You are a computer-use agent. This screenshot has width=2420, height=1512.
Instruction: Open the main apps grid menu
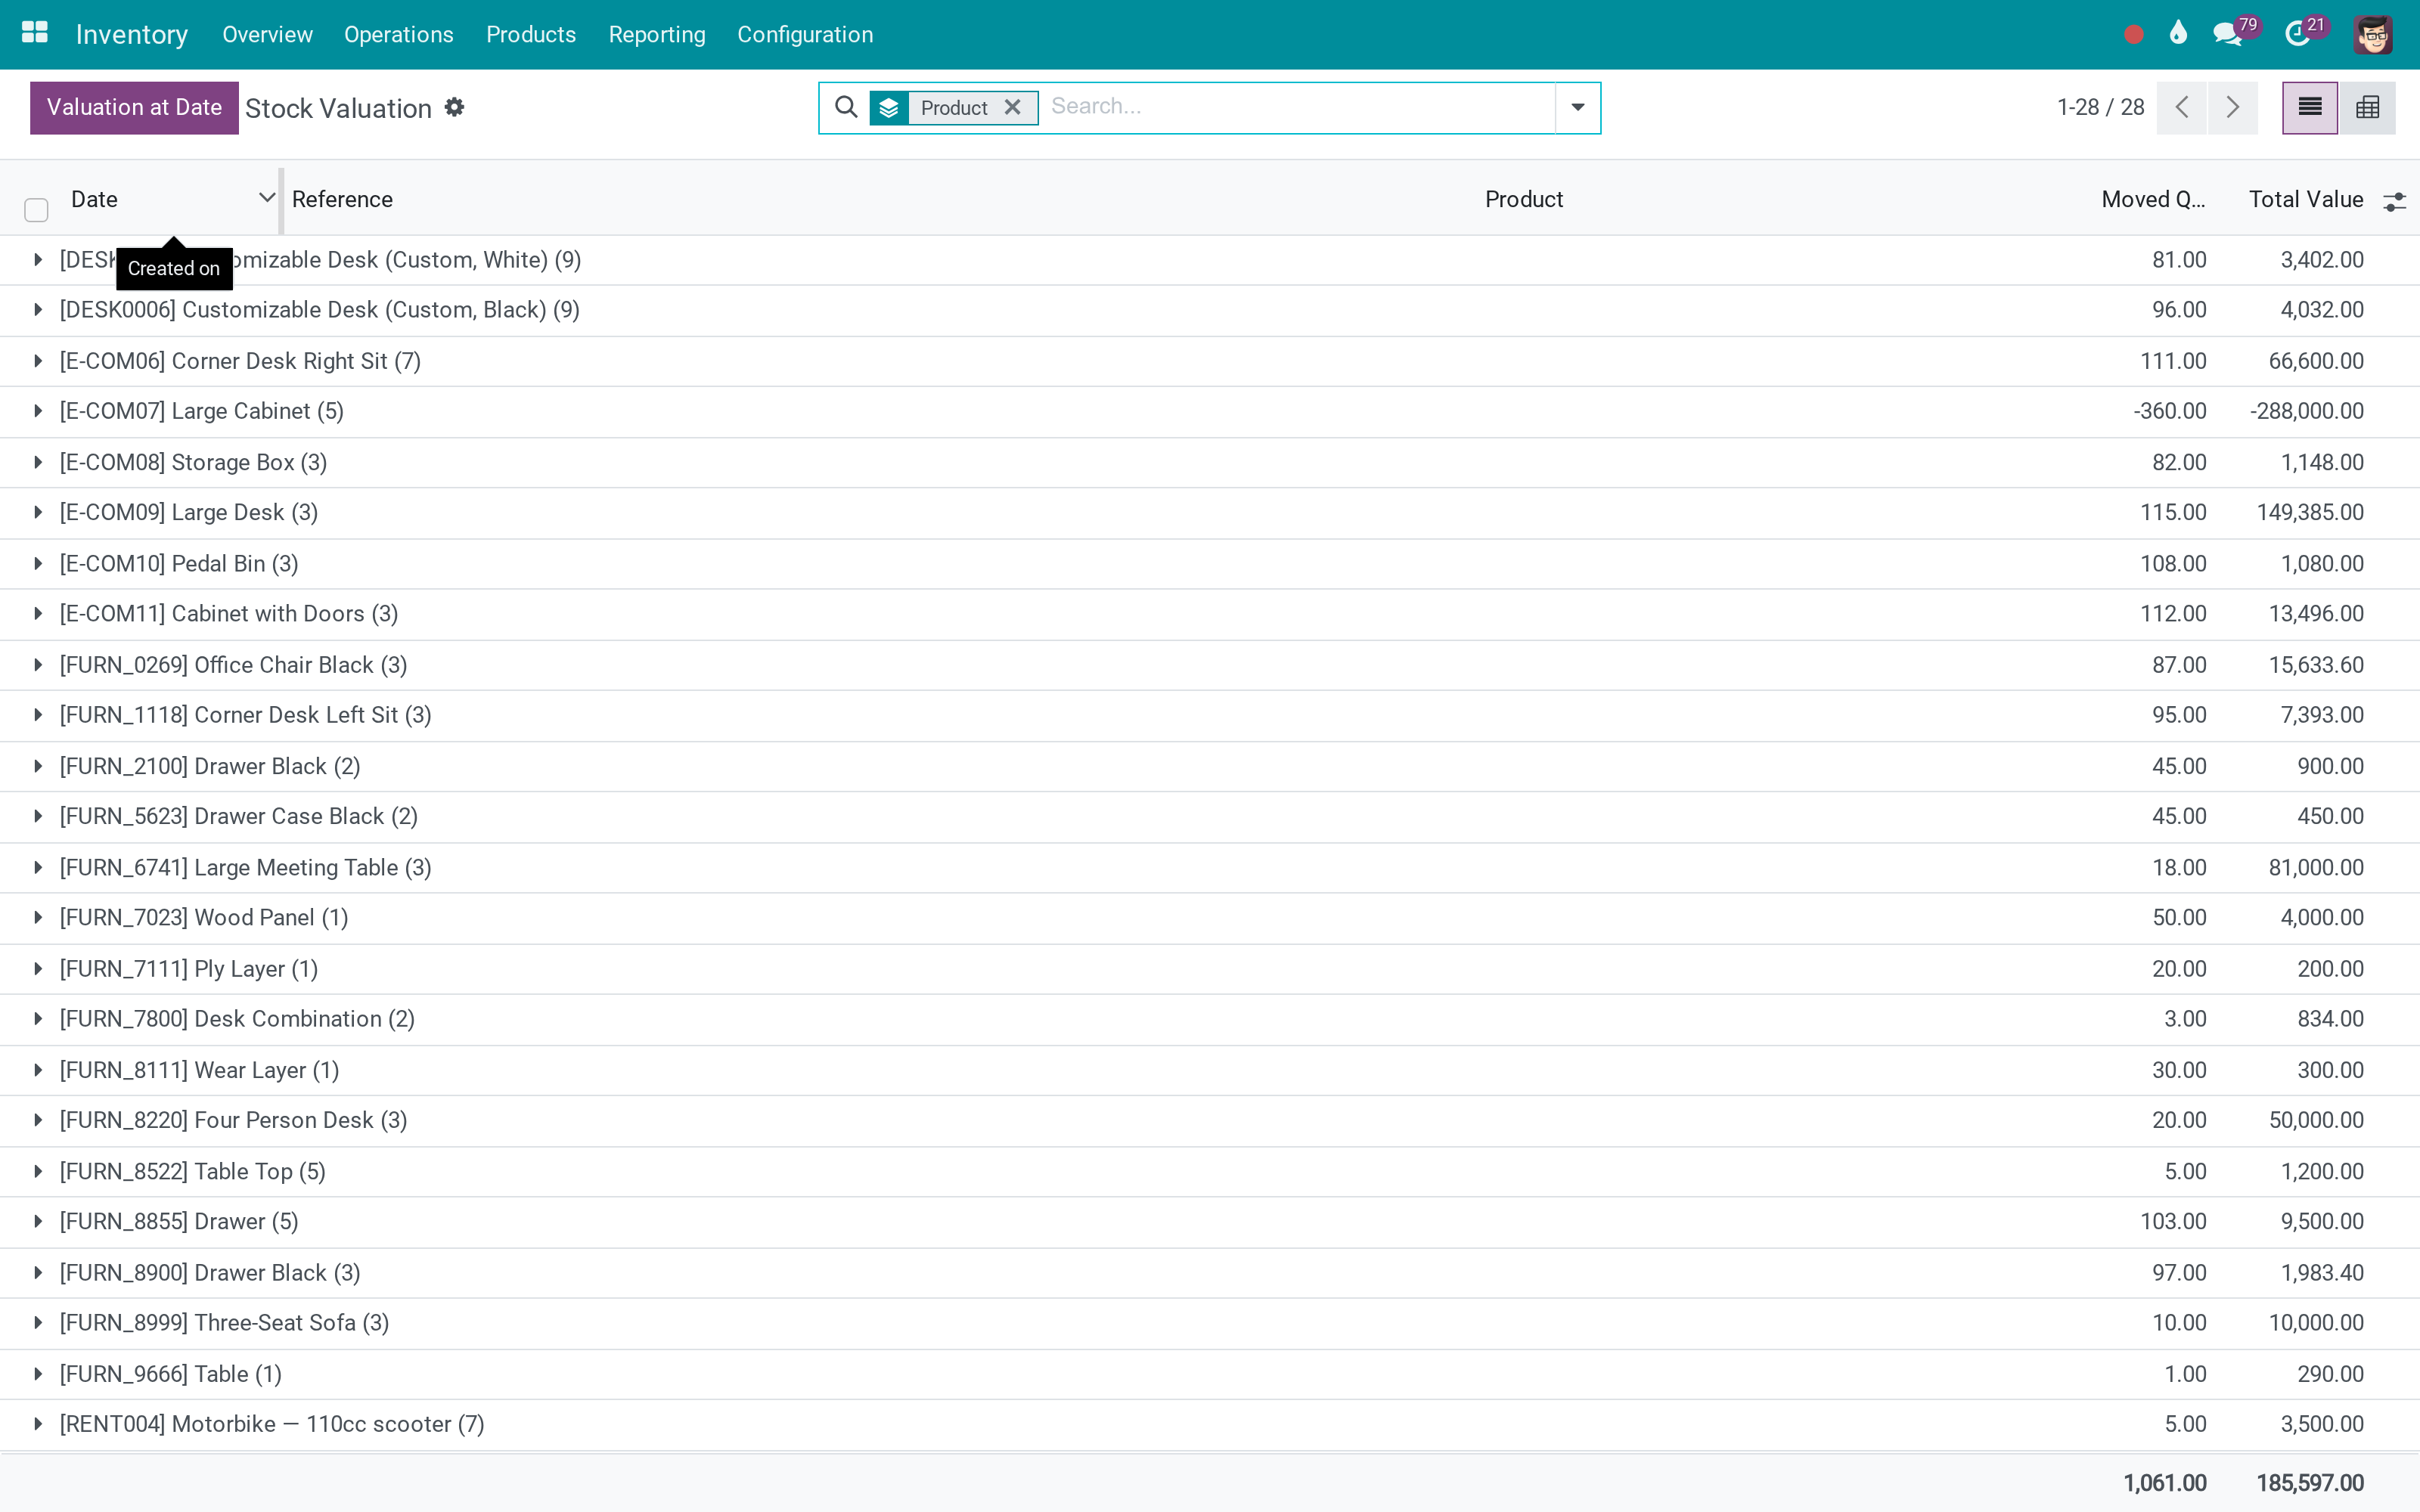pyautogui.click(x=35, y=34)
